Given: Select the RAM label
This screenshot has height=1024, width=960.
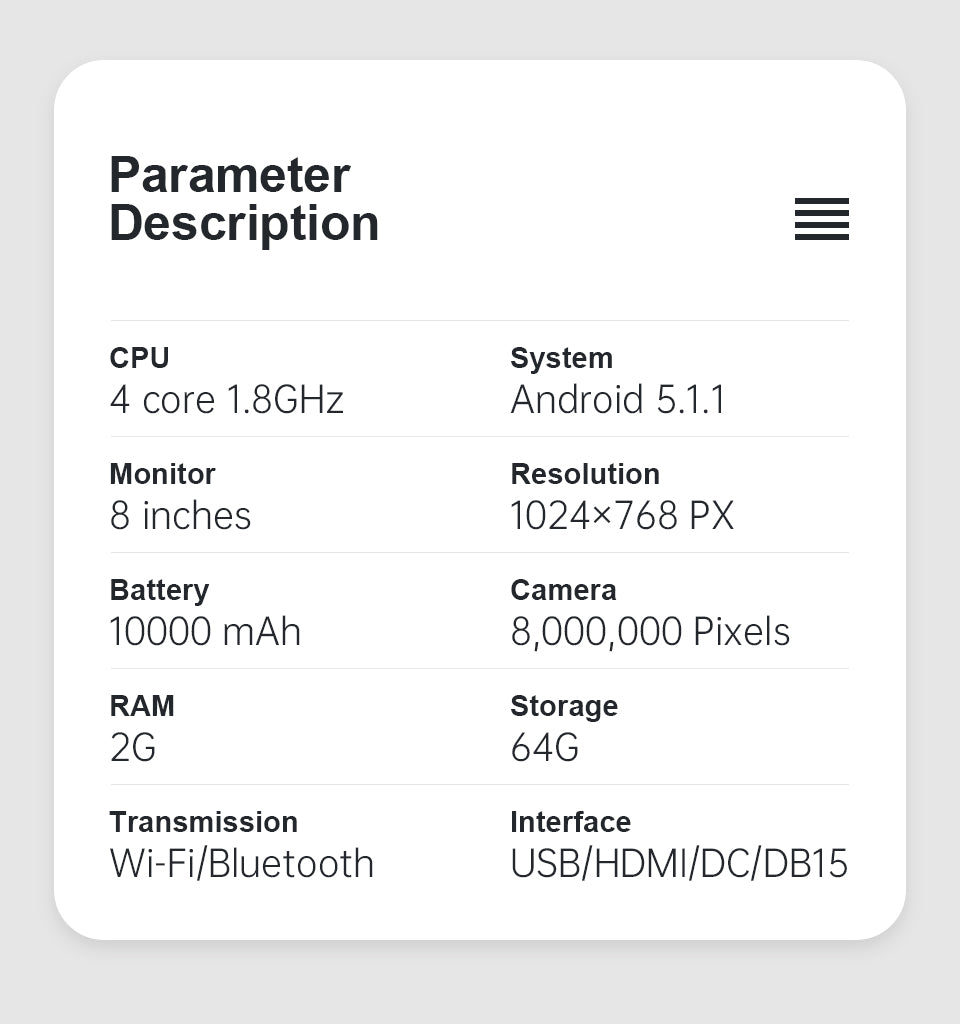Looking at the screenshot, I should point(142,706).
